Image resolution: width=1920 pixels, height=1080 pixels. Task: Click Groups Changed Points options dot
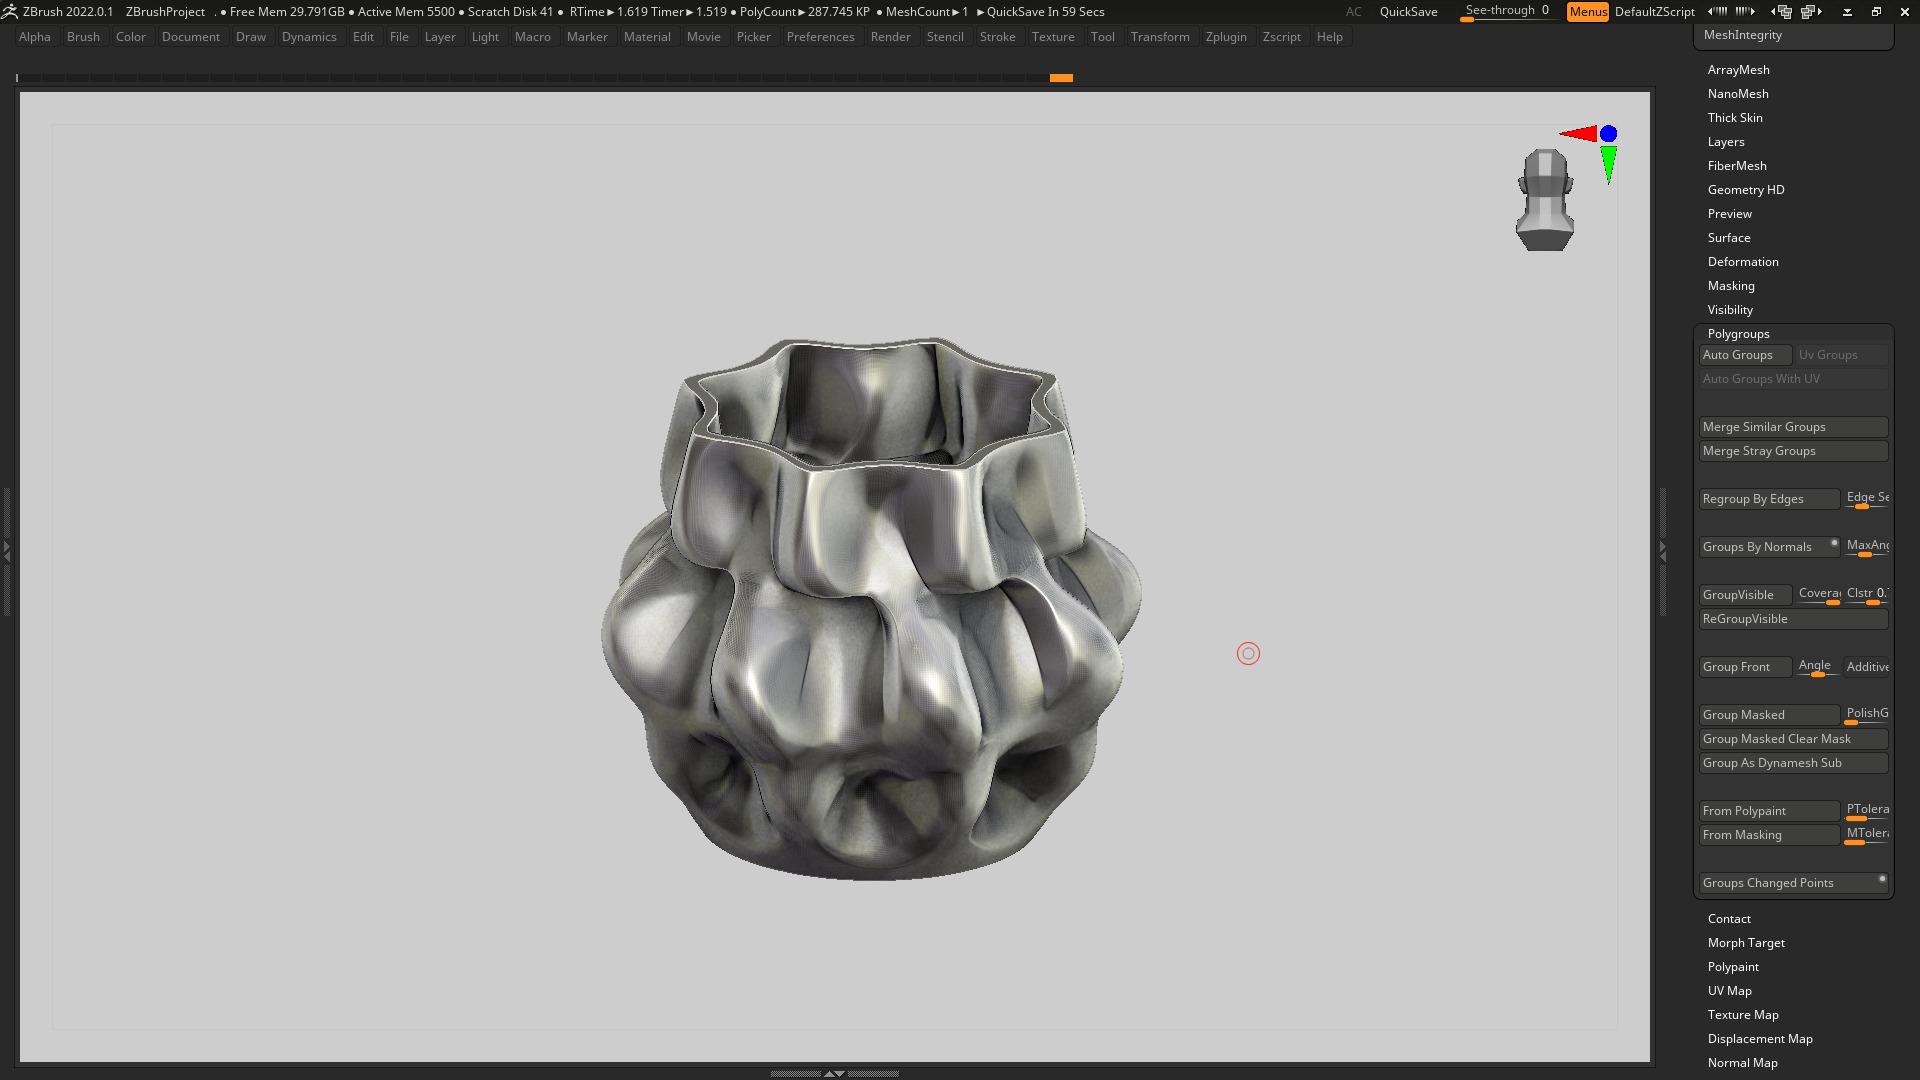click(1882, 879)
